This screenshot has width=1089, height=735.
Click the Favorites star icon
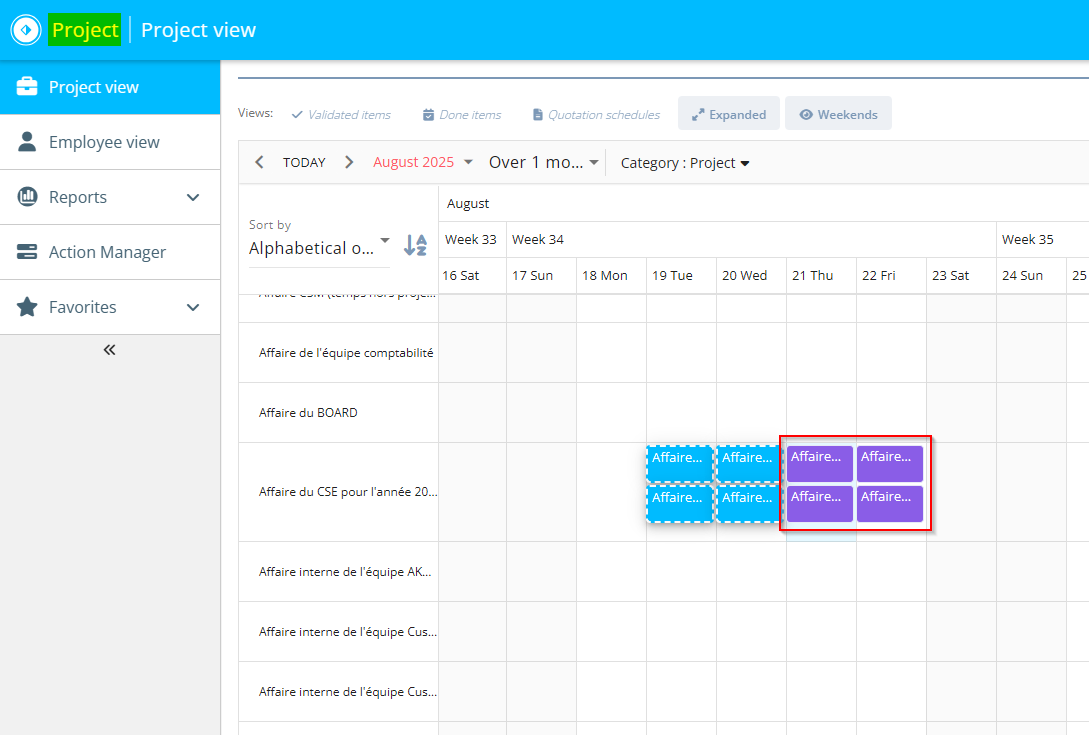pyautogui.click(x=28, y=307)
